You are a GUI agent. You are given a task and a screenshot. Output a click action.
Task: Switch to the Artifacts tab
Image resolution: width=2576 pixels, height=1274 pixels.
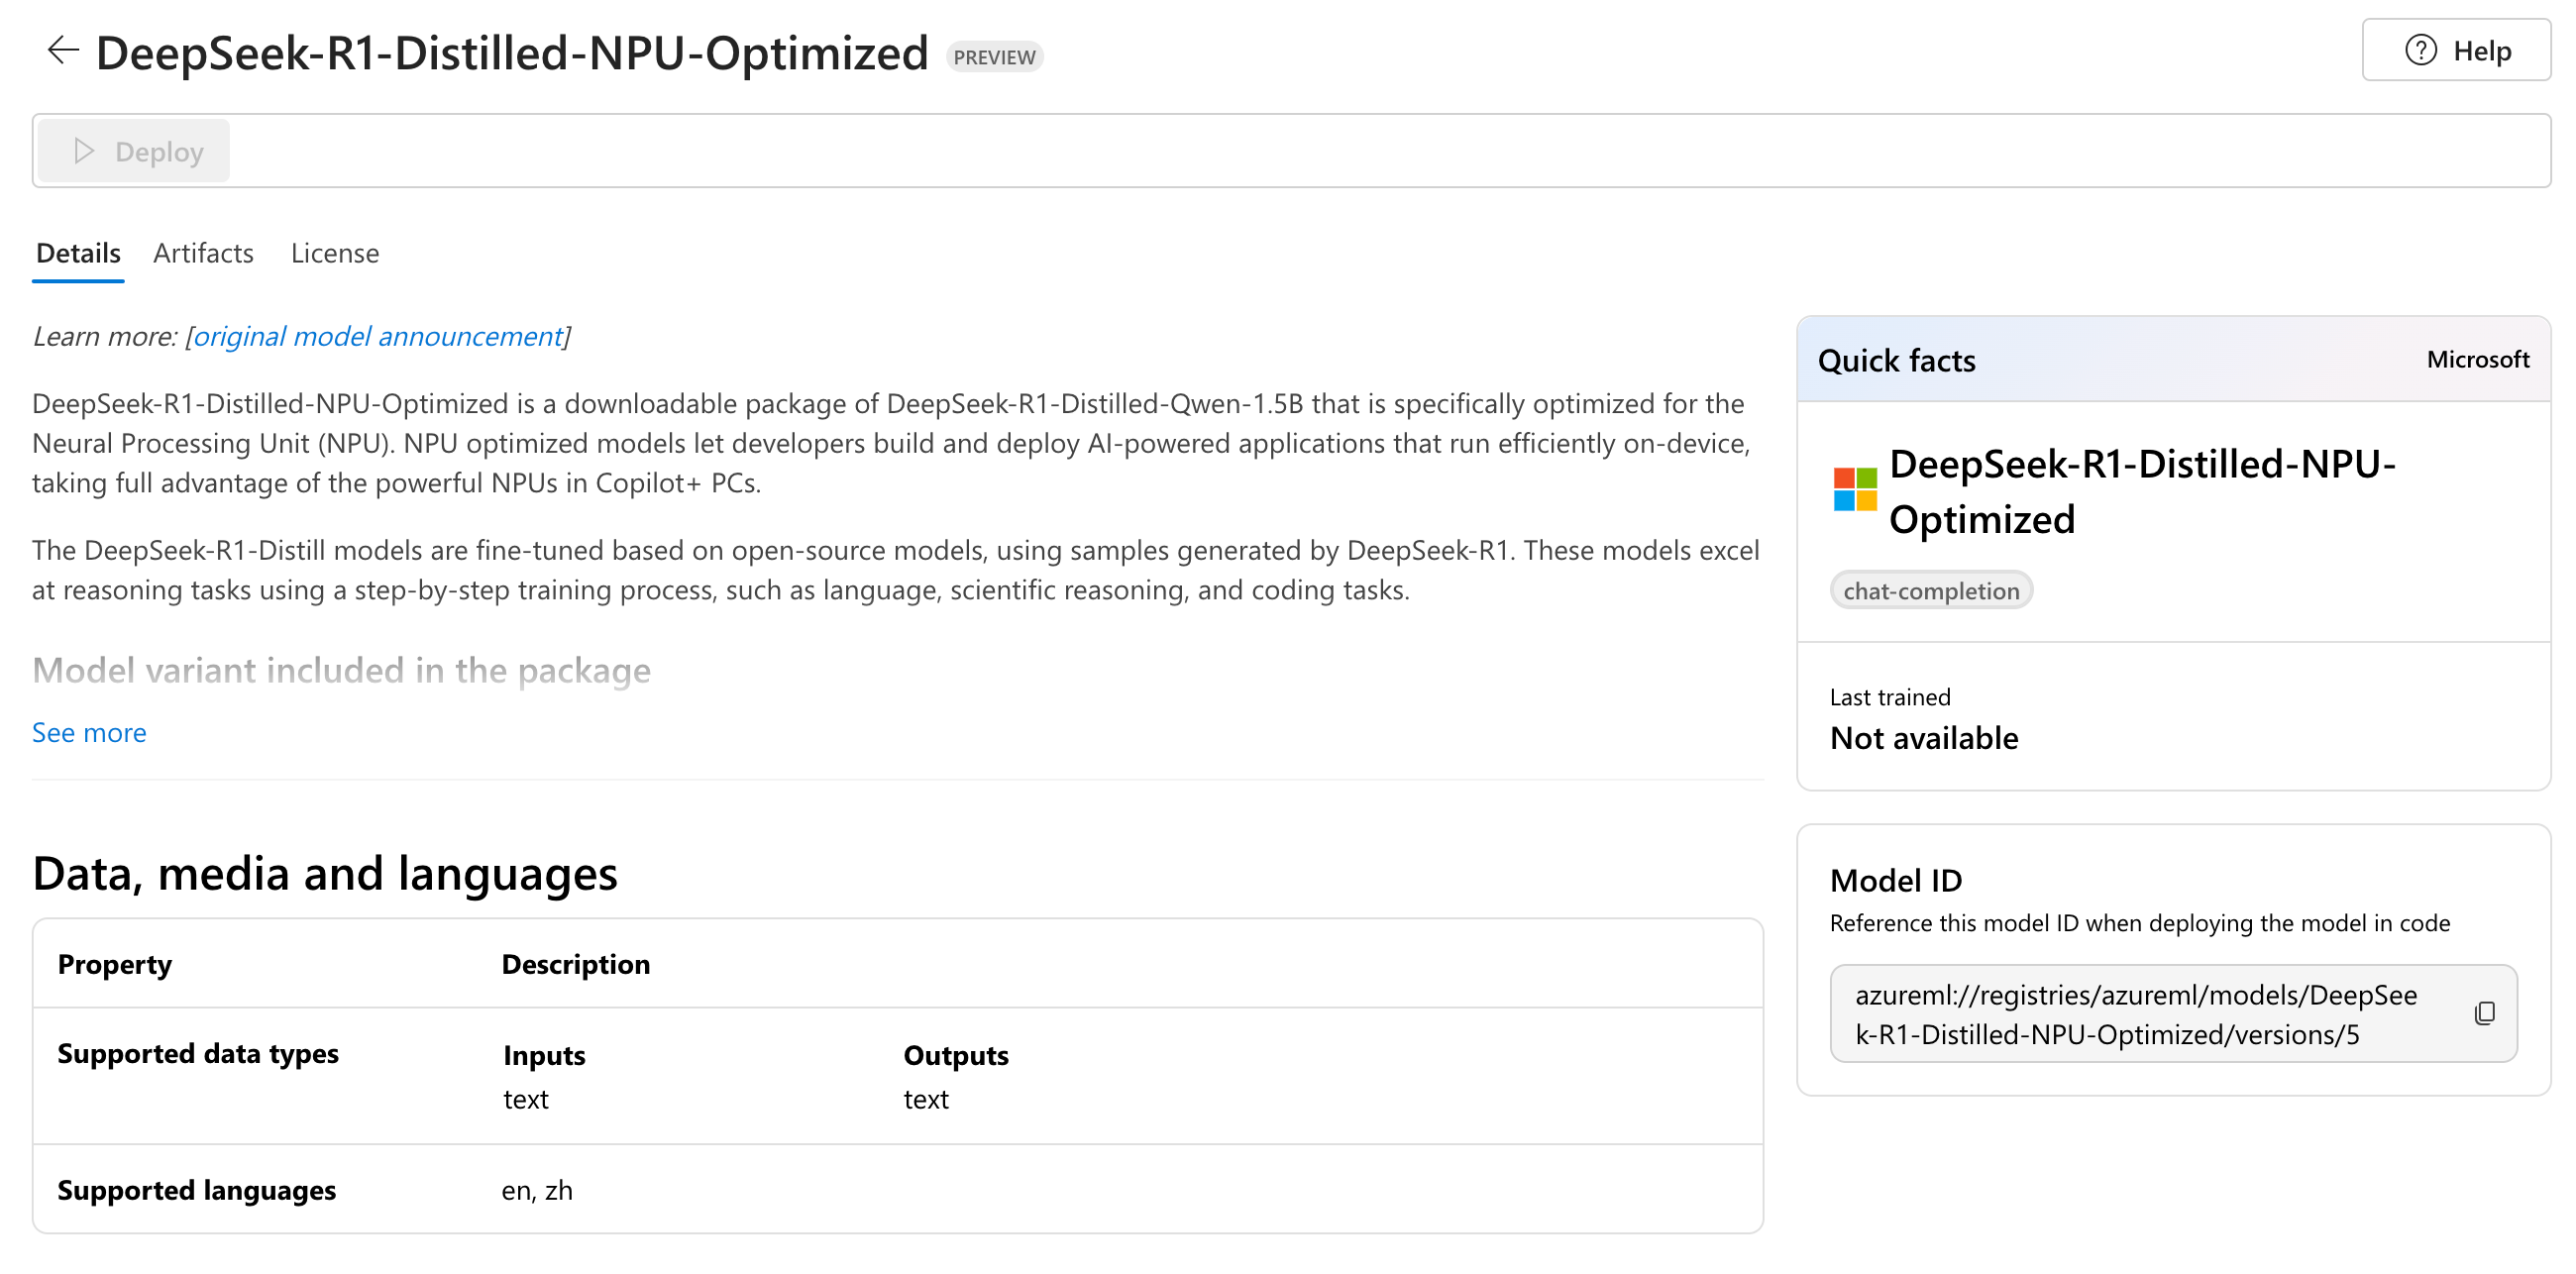point(204,253)
